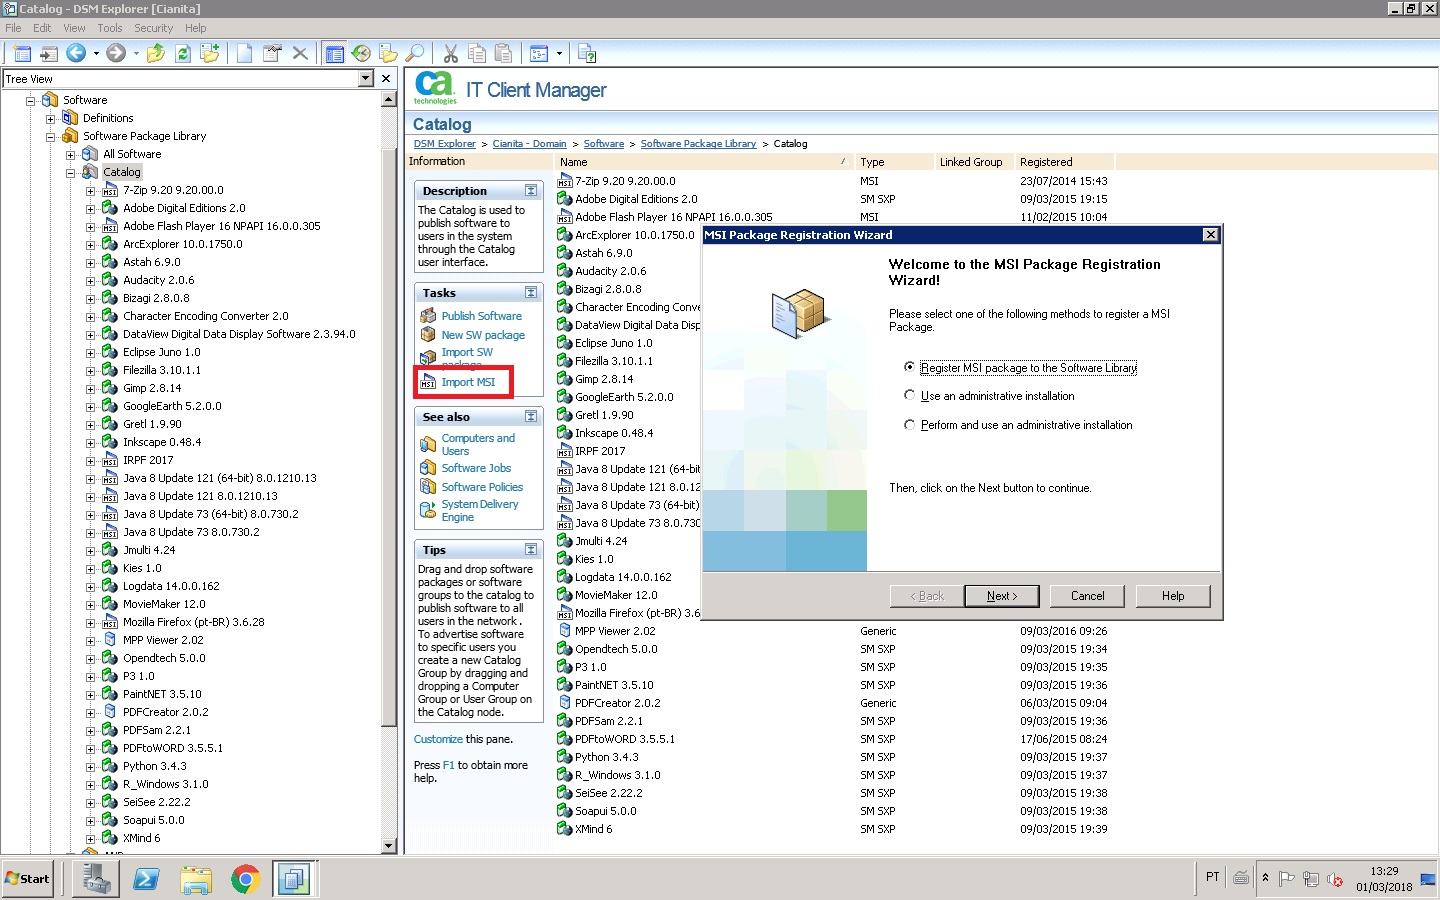The image size is (1440, 900).
Task: Click the gray forward arrow in toolbar
Action: [116, 53]
